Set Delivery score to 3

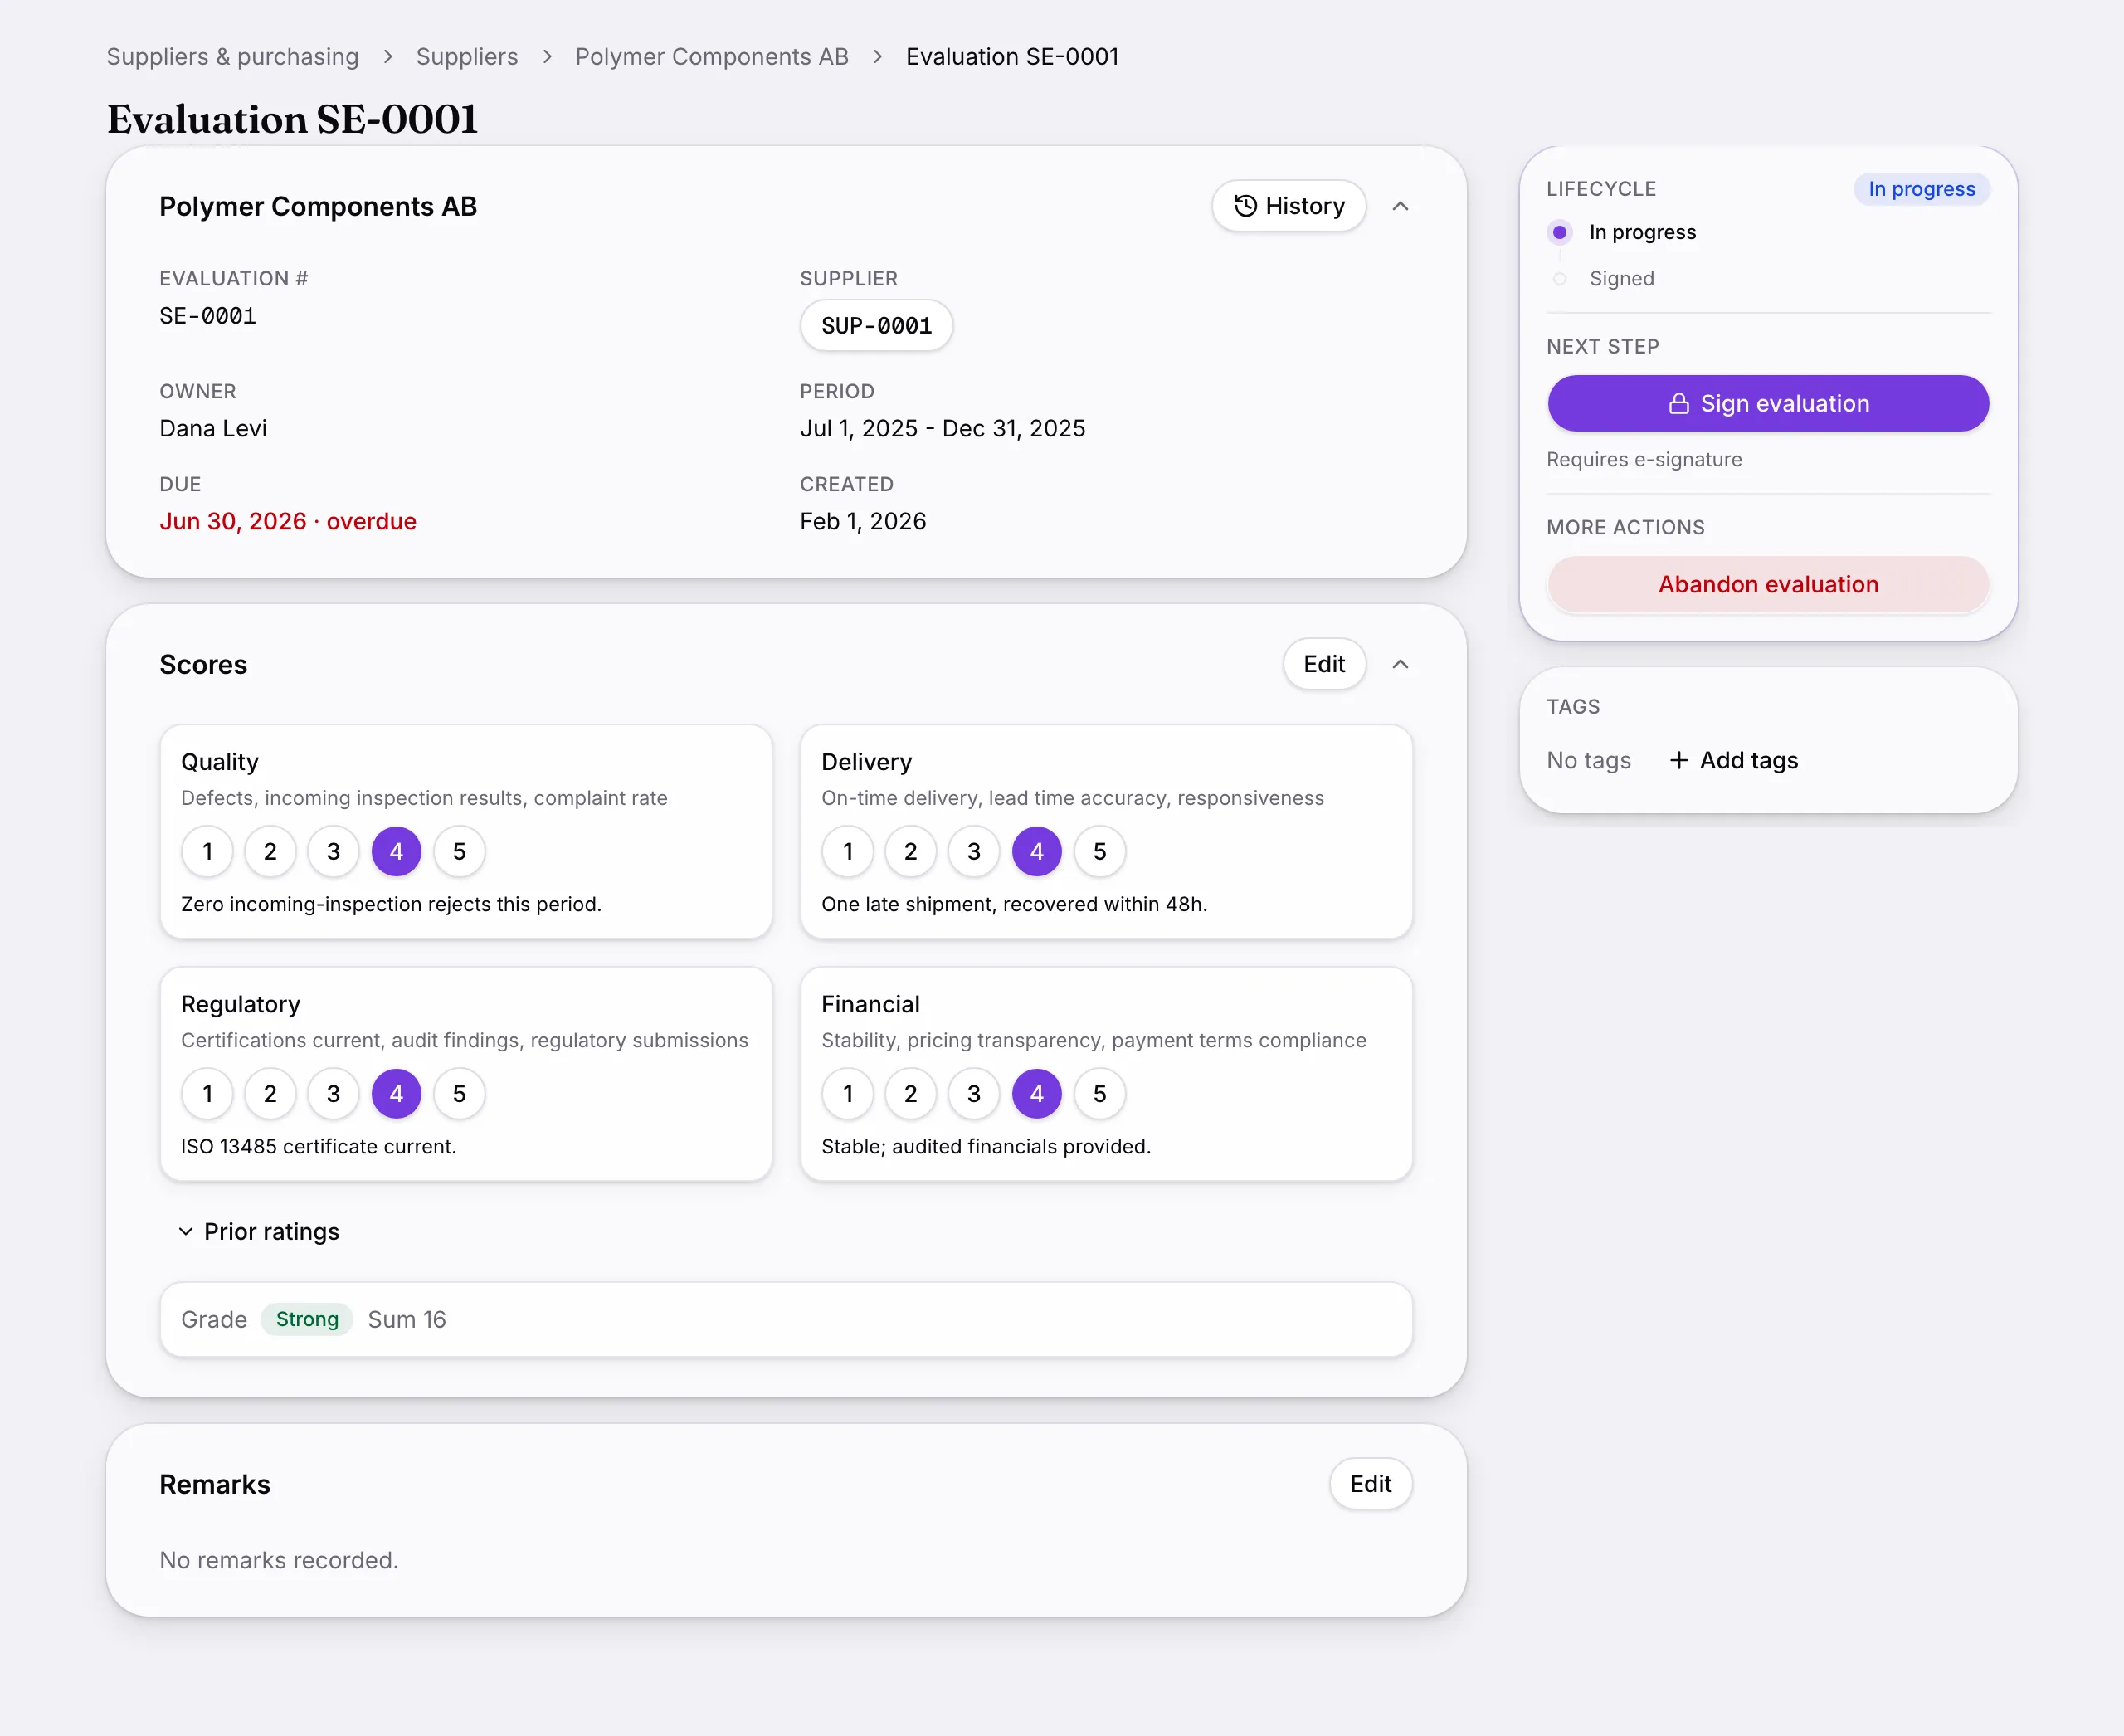(973, 851)
